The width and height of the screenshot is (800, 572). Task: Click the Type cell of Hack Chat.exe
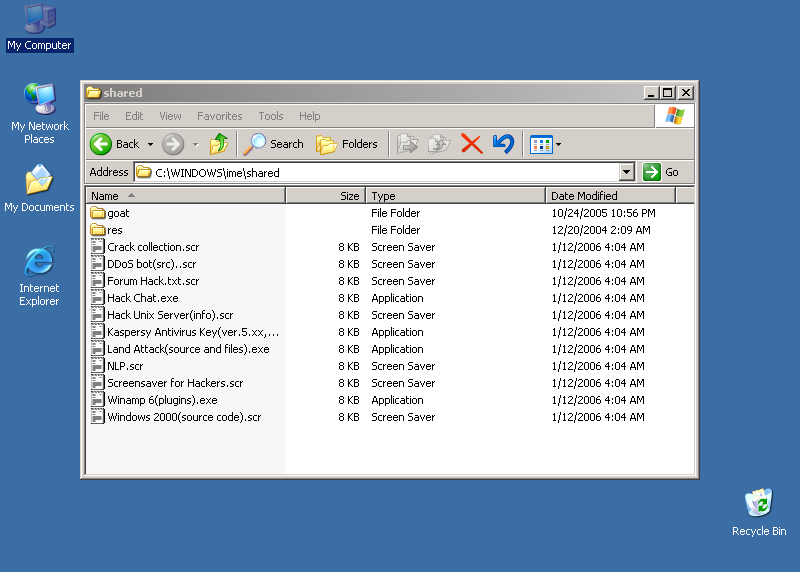(x=397, y=298)
